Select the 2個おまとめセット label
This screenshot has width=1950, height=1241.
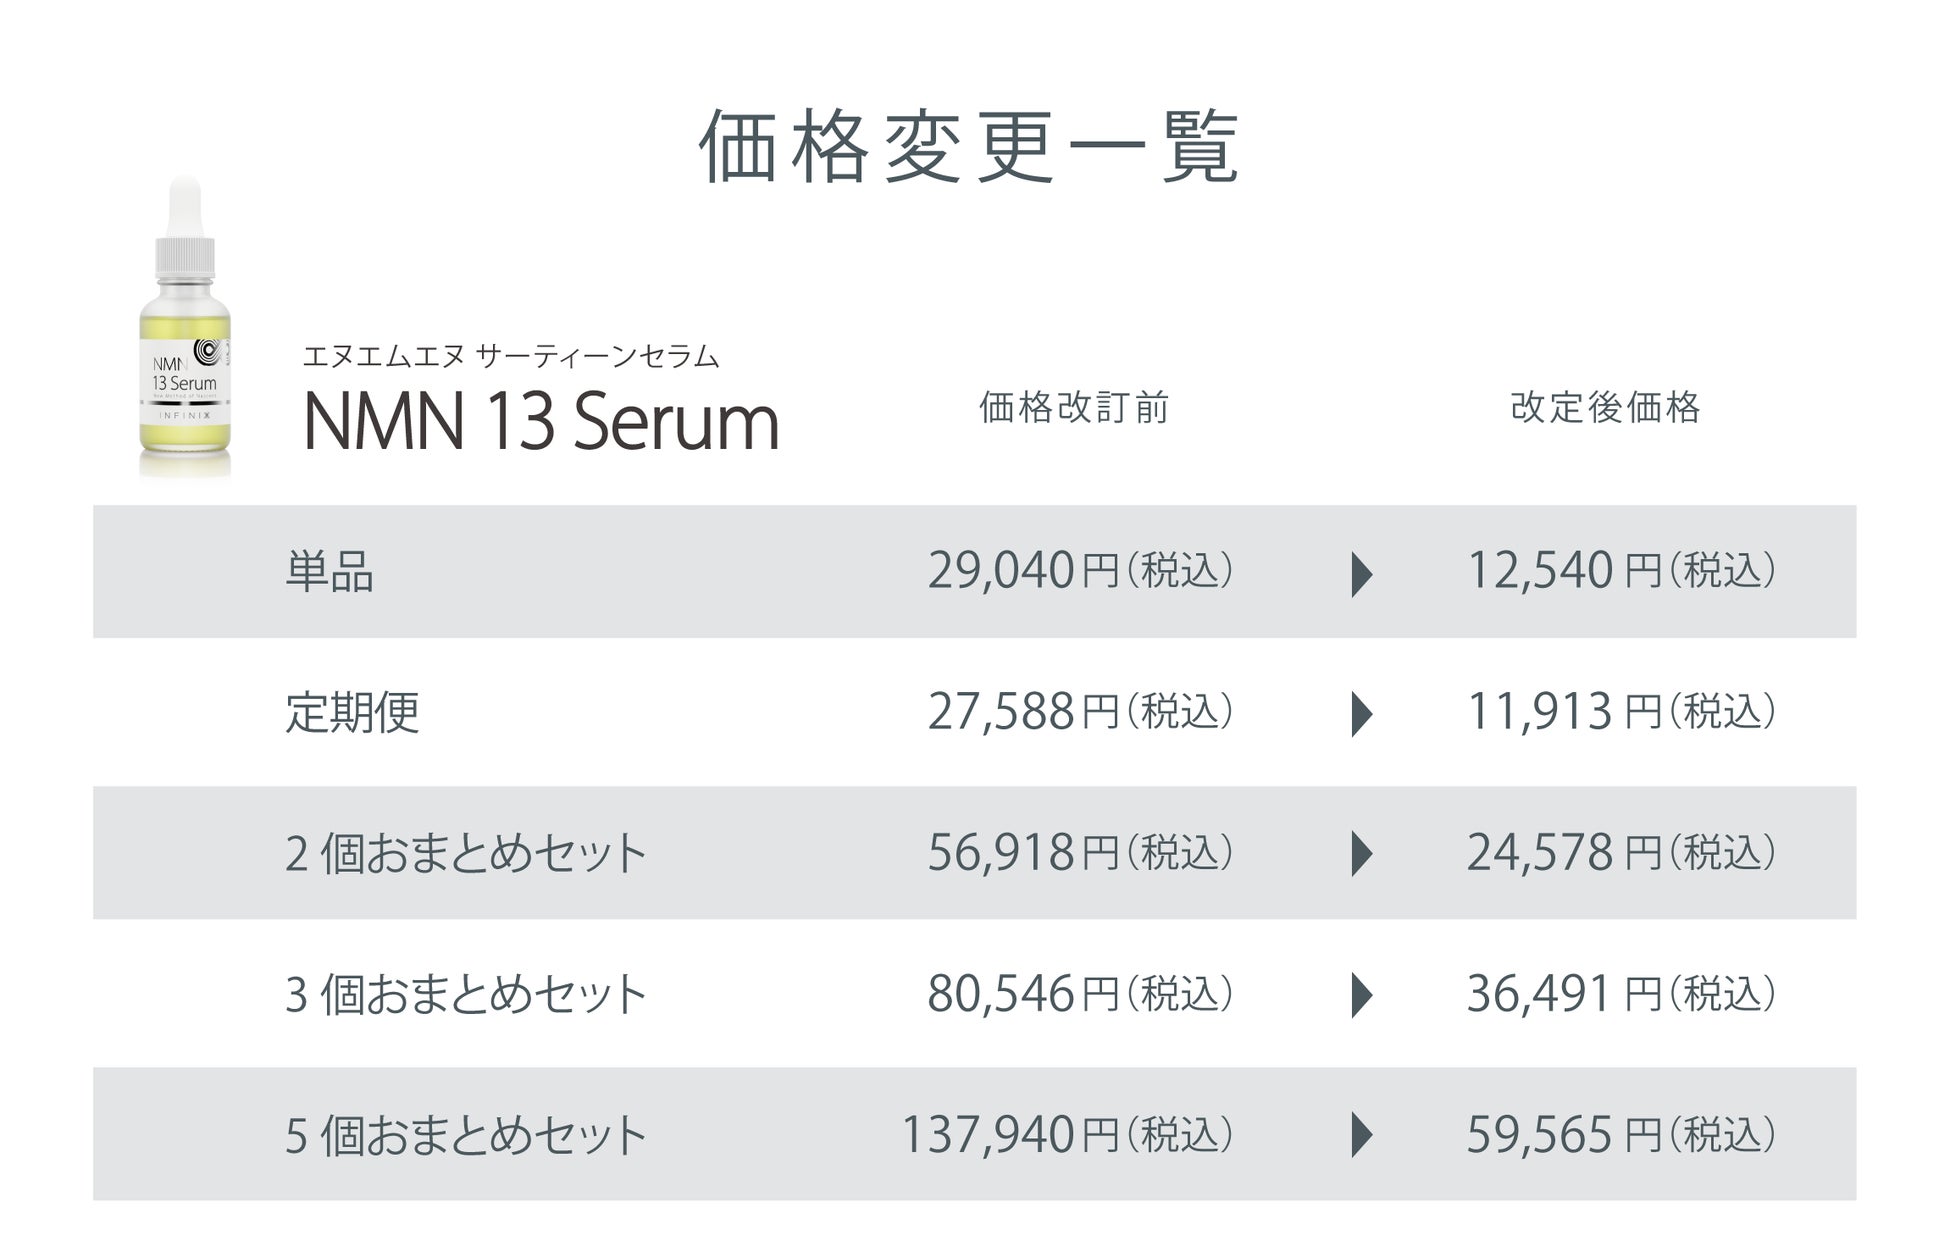click(465, 854)
